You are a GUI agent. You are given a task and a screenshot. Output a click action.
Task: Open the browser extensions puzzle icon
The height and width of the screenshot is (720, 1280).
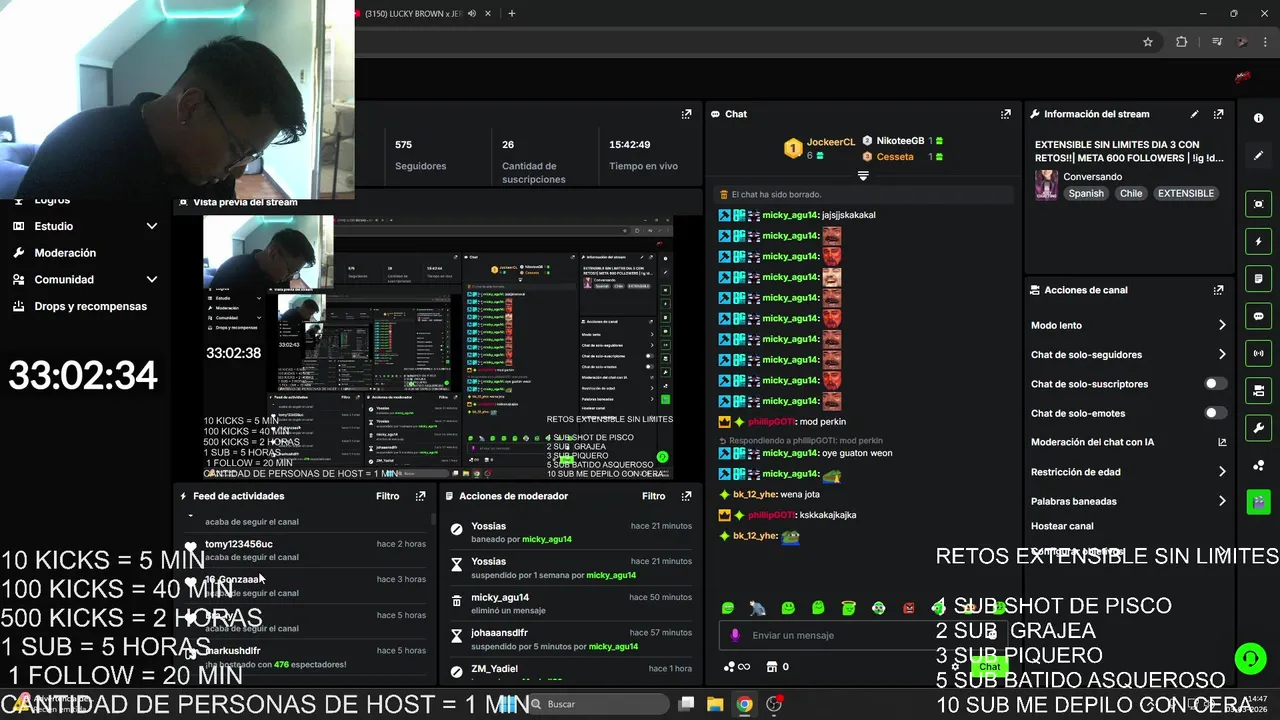[x=1182, y=42]
